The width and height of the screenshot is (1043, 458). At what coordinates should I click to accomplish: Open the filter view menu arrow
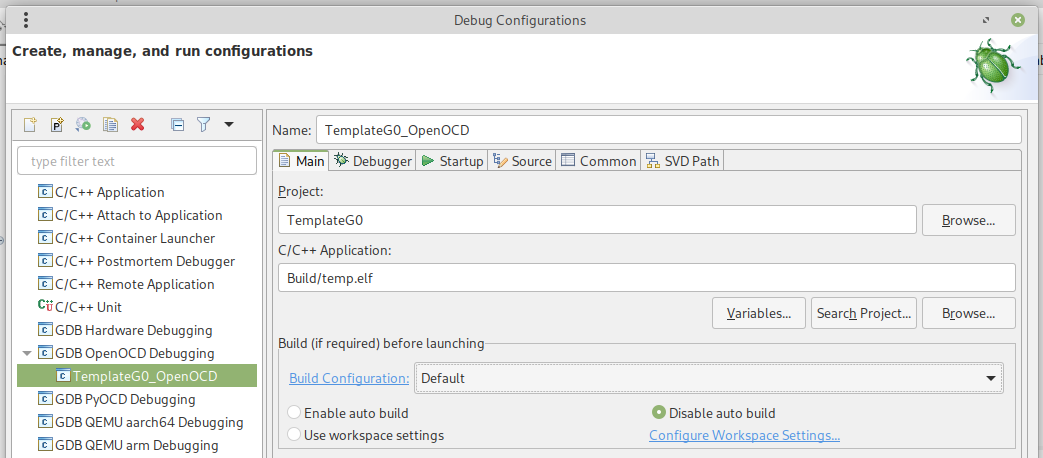point(229,125)
